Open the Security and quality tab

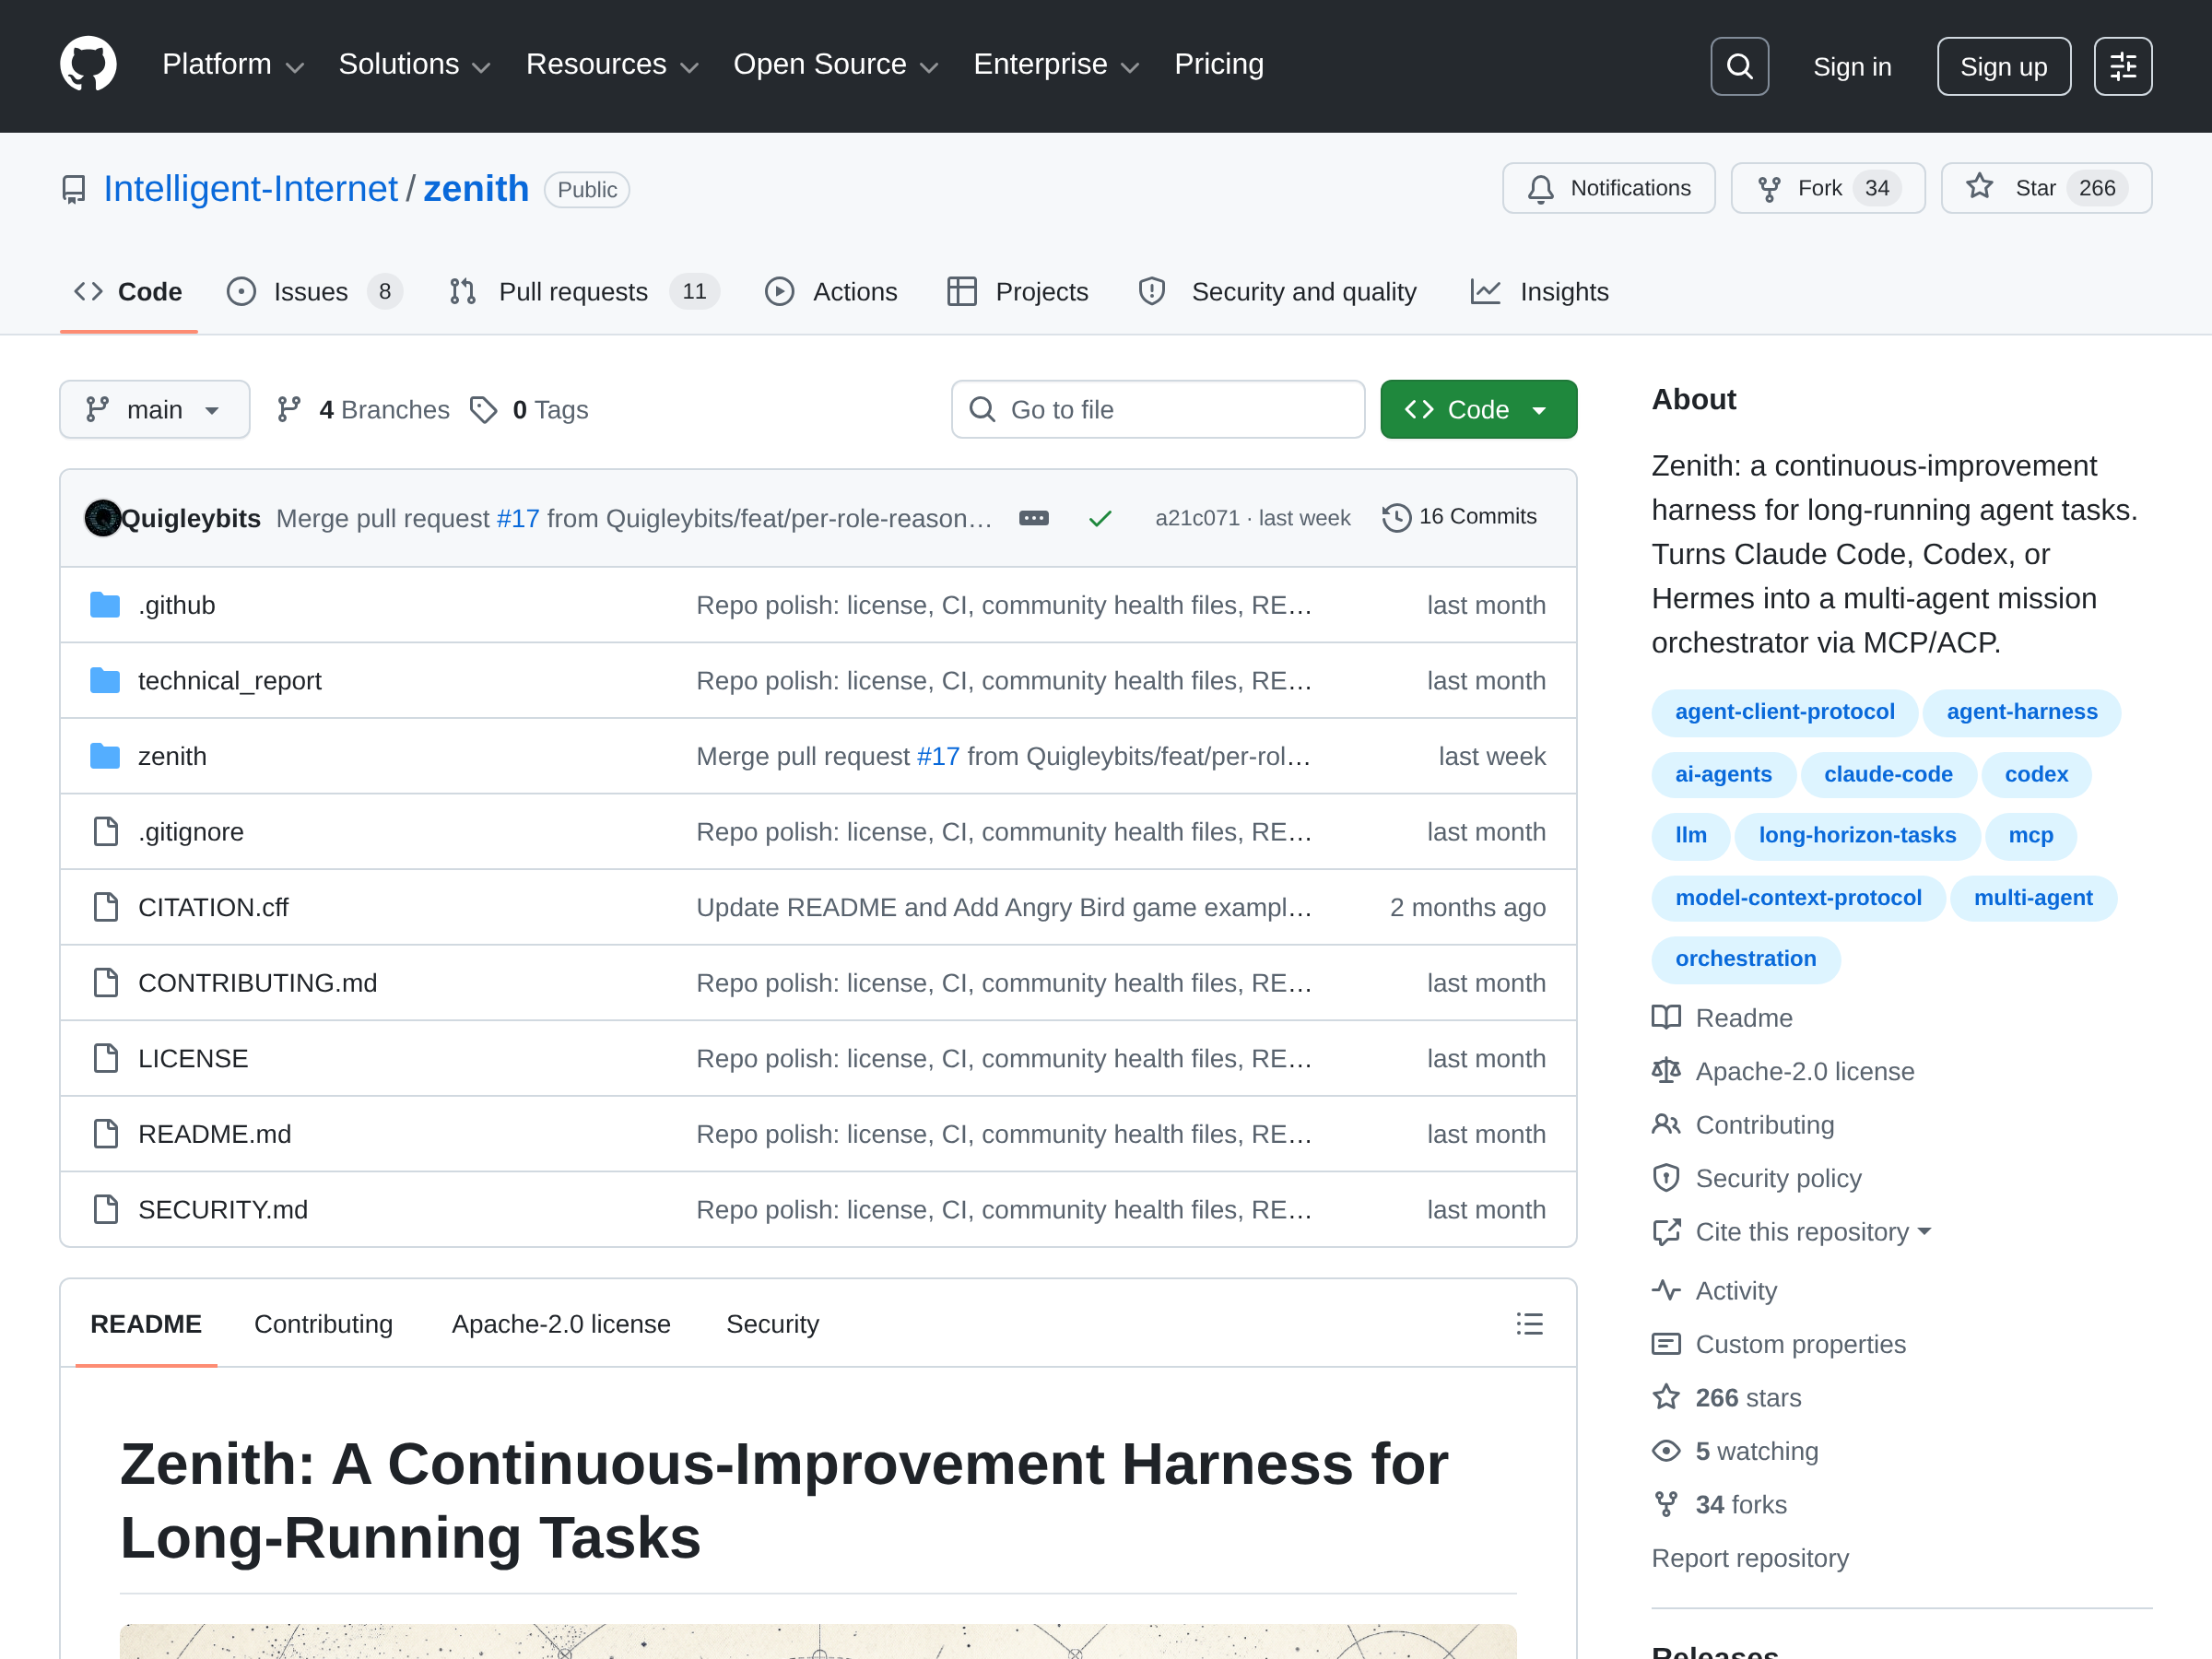coord(1277,292)
